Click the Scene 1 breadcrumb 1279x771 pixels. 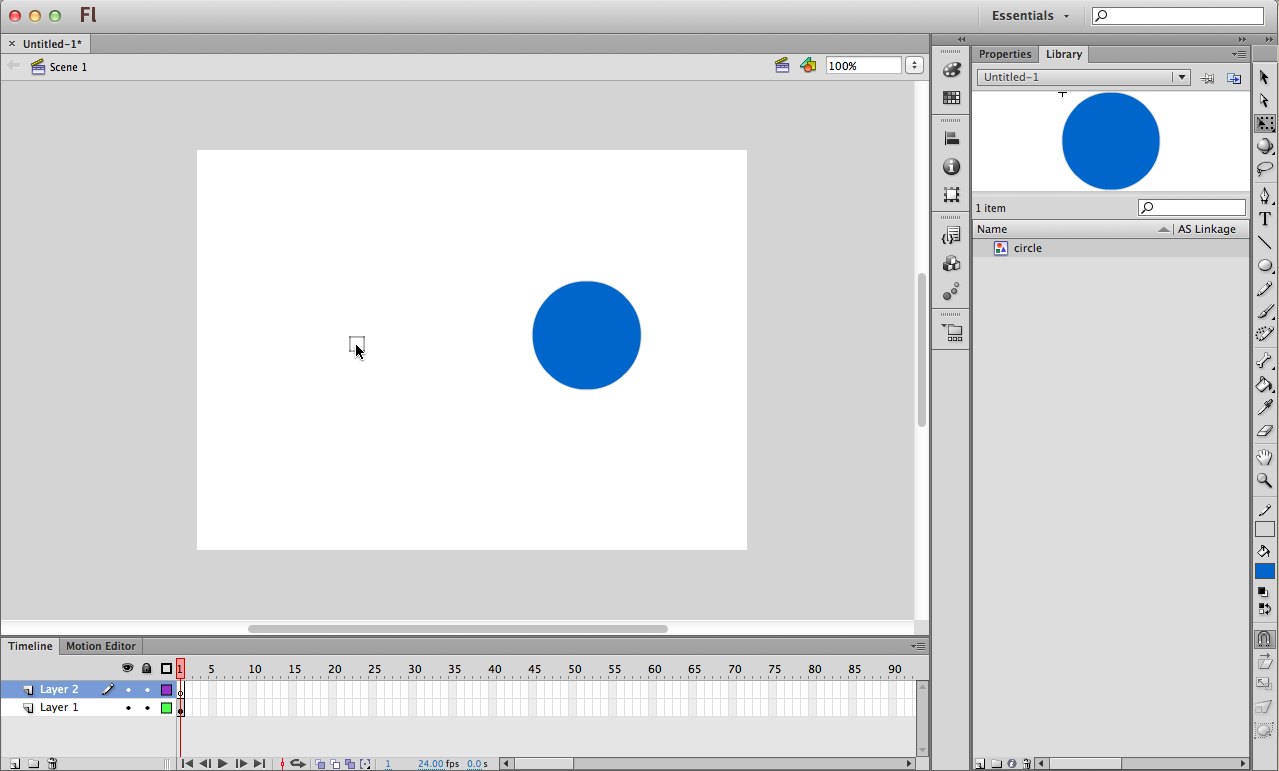click(x=68, y=67)
